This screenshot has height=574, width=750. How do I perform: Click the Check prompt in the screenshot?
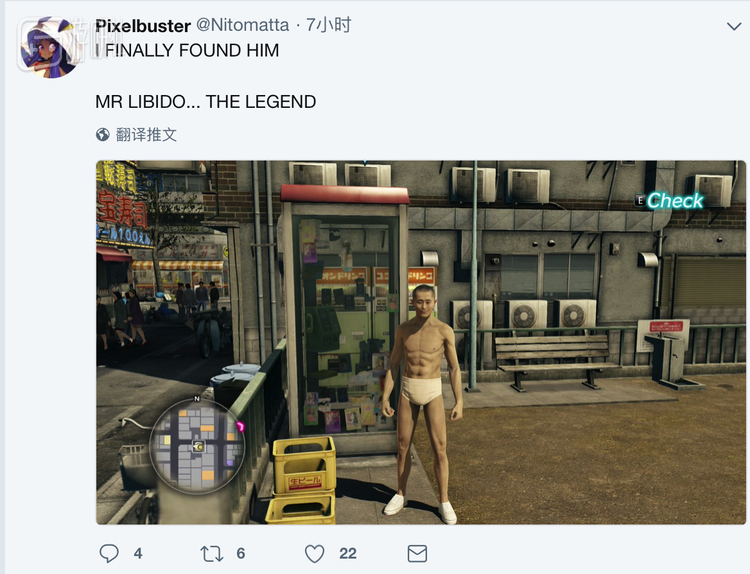[x=674, y=201]
